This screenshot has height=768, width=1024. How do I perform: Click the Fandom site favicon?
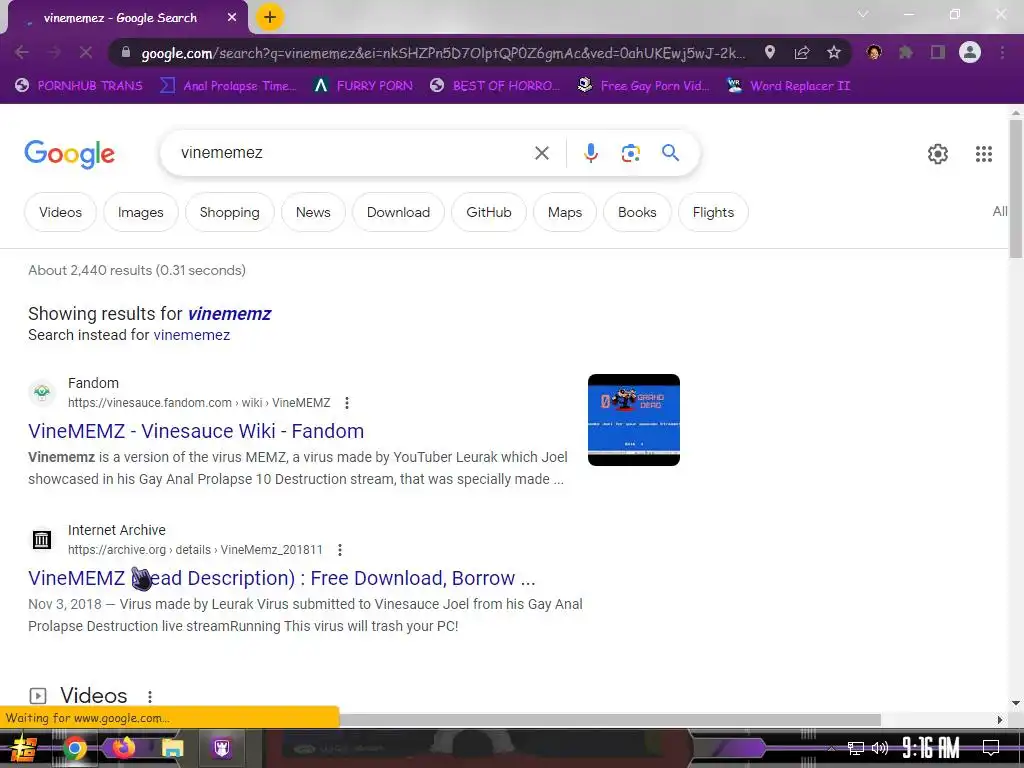click(x=42, y=392)
